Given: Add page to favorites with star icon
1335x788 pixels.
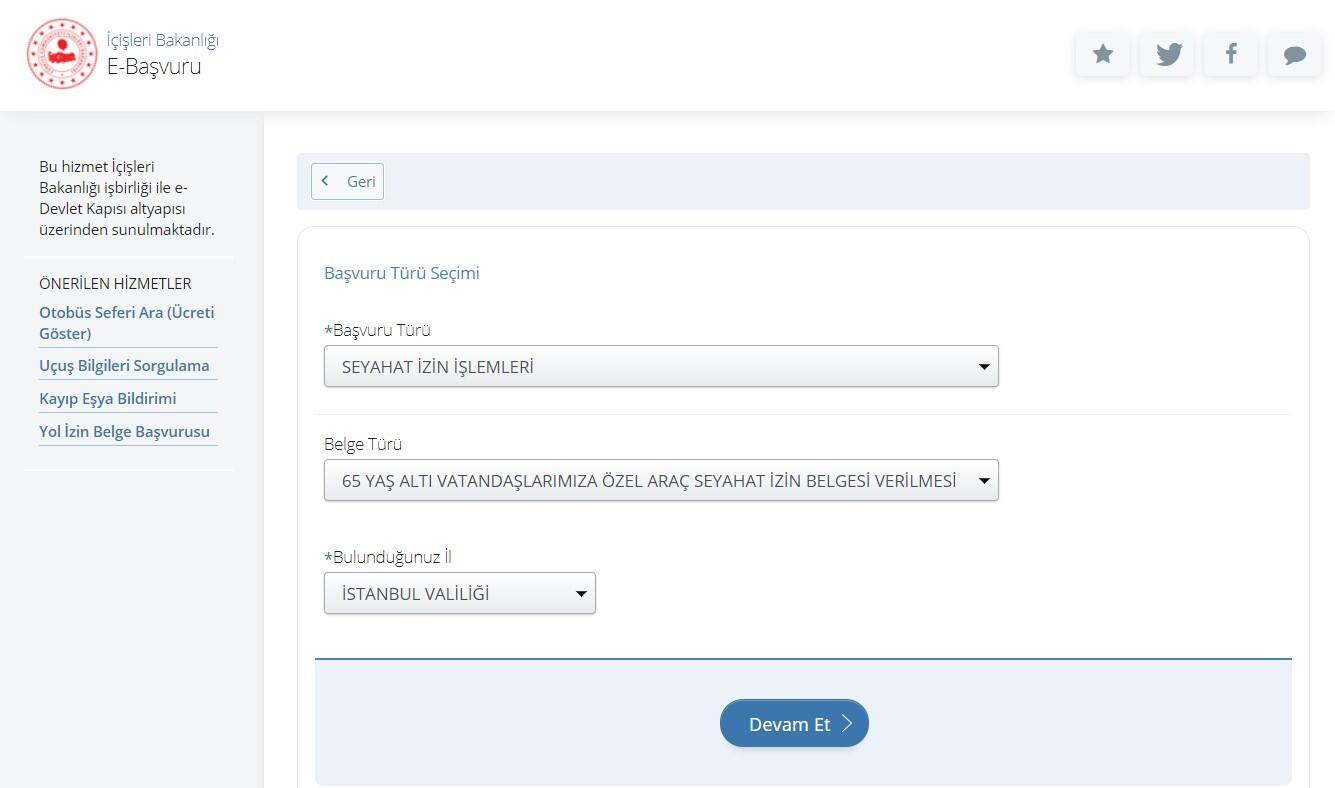Looking at the screenshot, I should 1102,54.
